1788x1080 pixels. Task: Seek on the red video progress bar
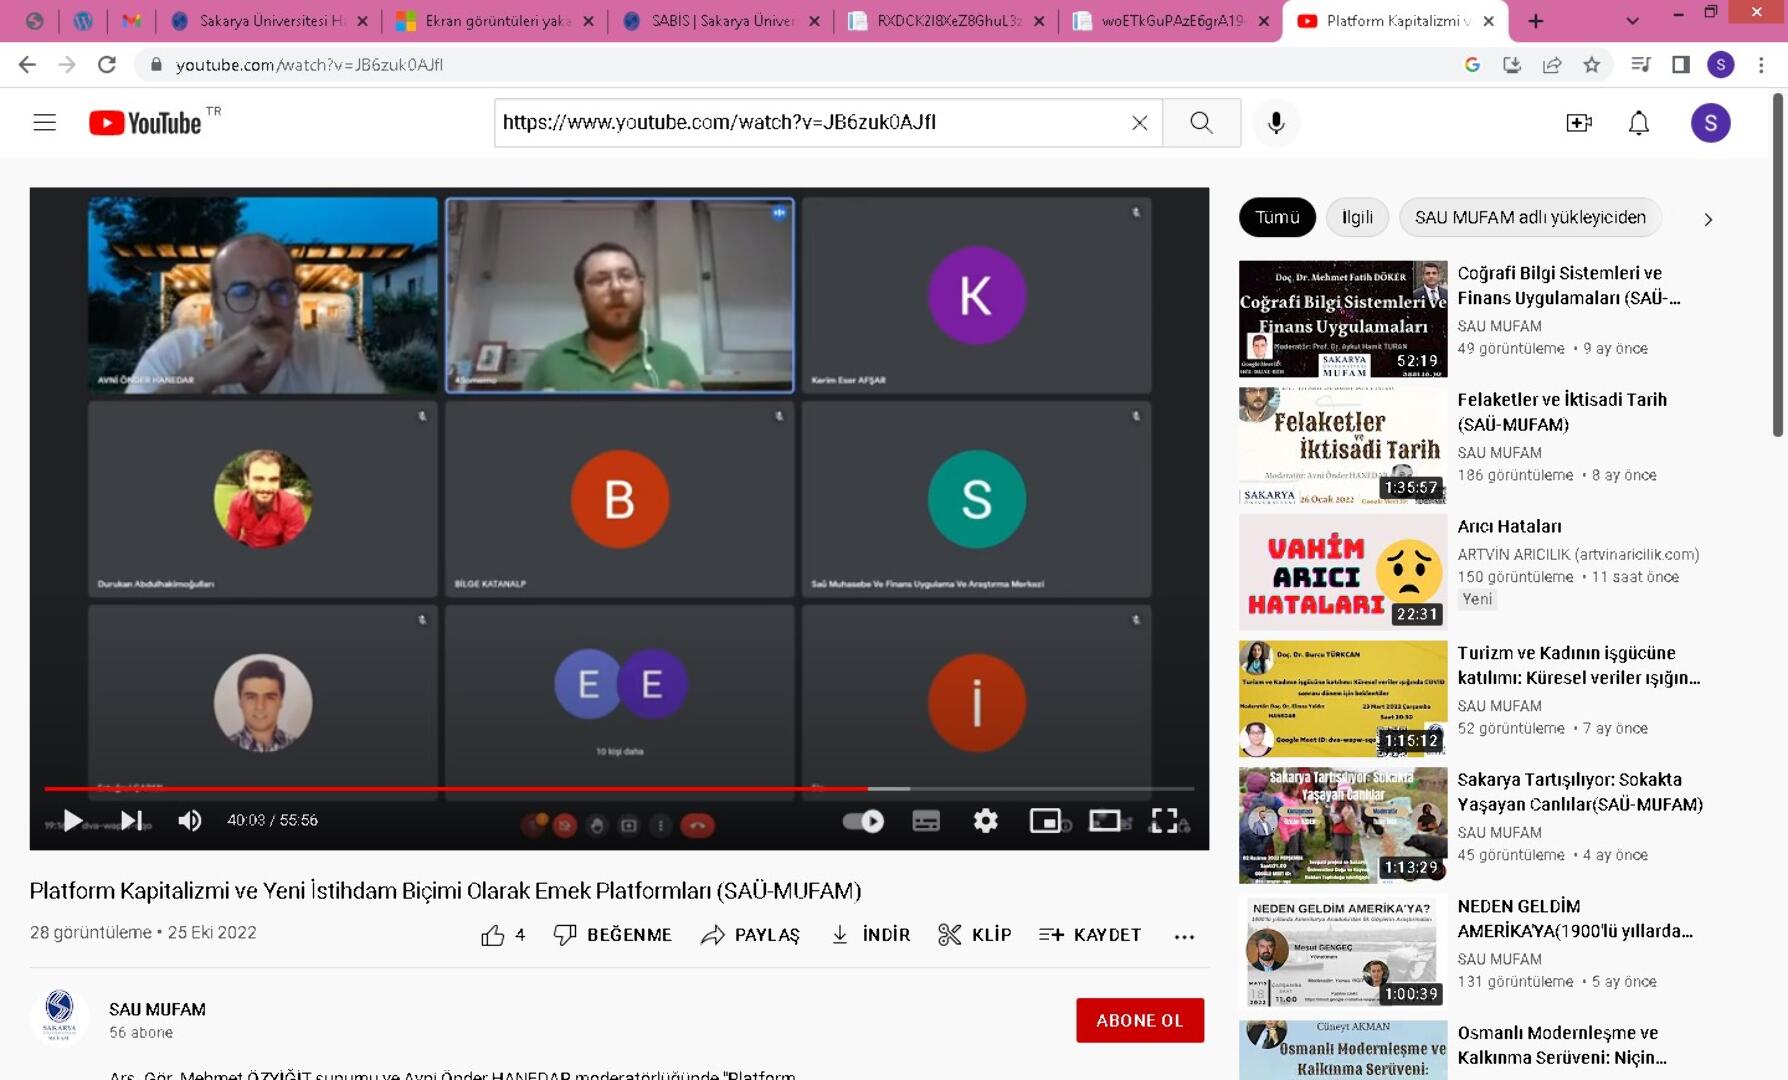(x=619, y=789)
